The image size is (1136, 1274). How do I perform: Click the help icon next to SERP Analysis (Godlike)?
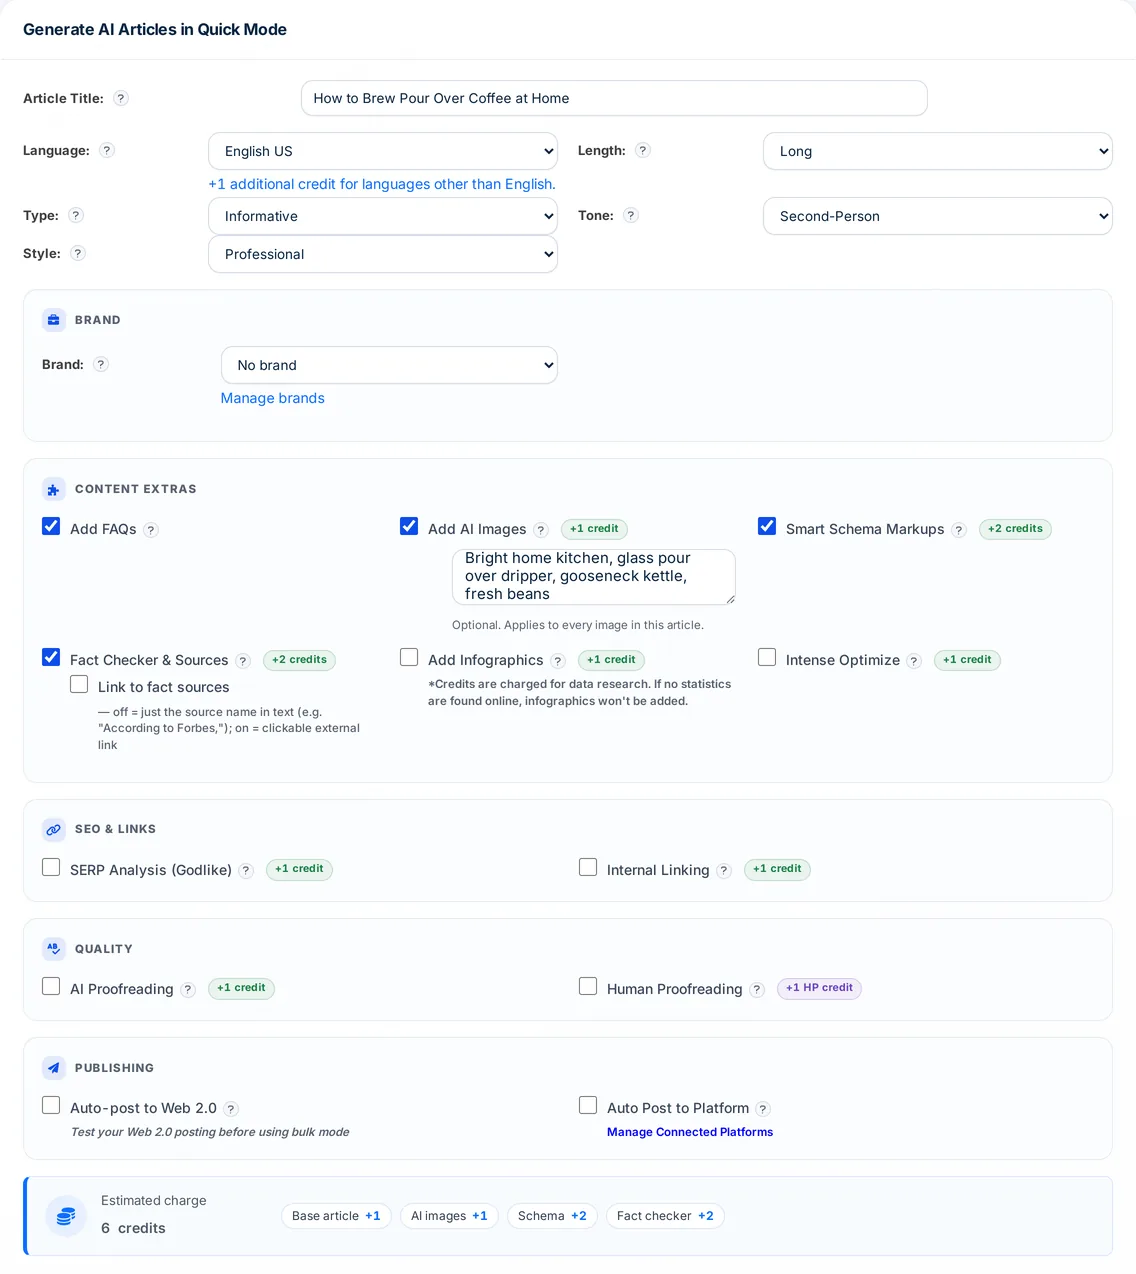click(247, 871)
